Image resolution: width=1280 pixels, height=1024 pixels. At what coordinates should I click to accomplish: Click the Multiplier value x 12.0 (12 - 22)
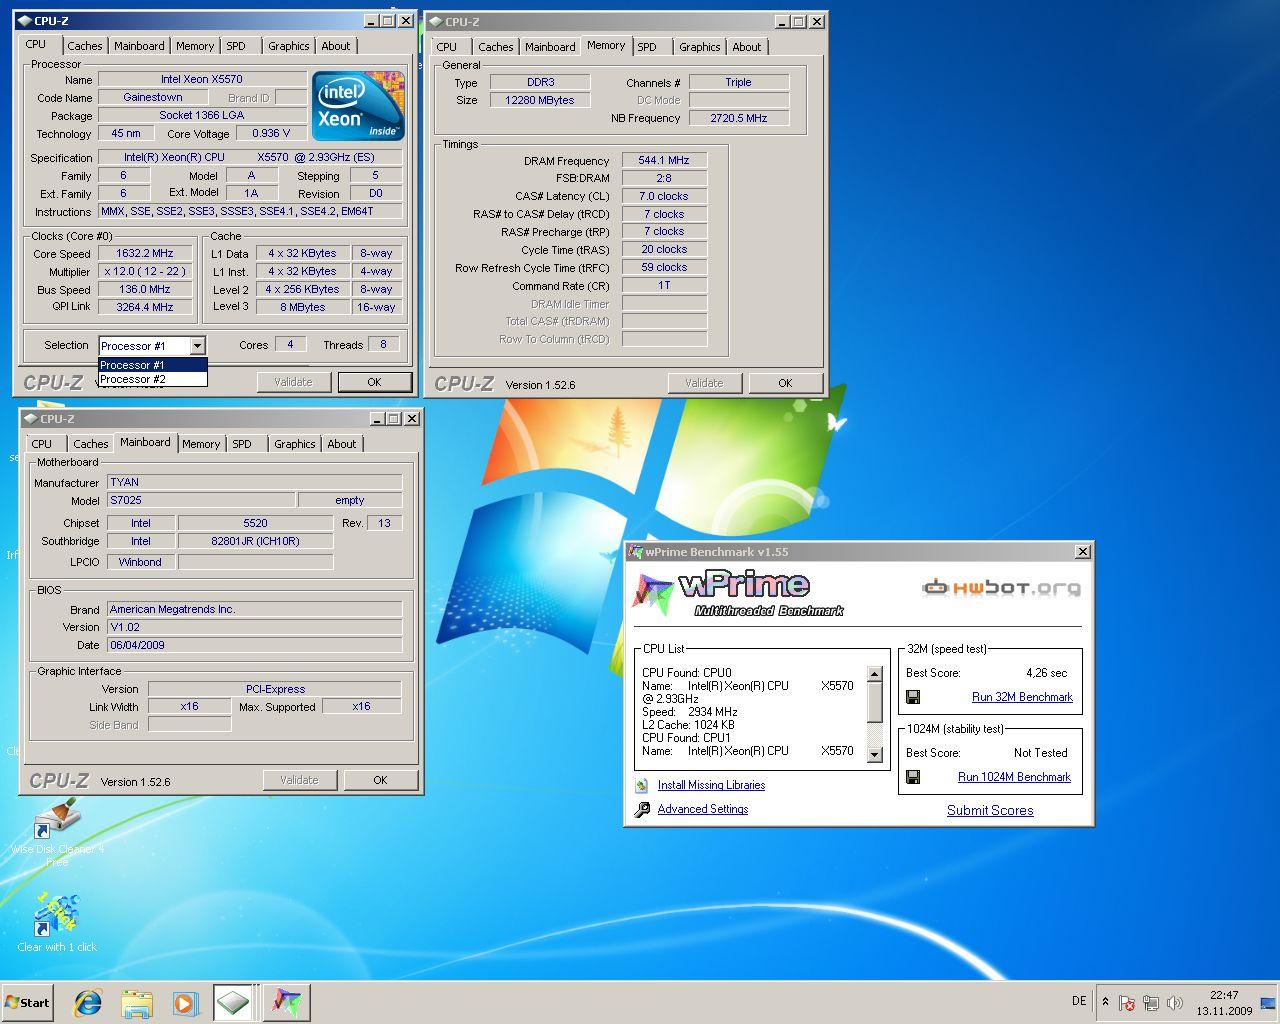point(145,271)
